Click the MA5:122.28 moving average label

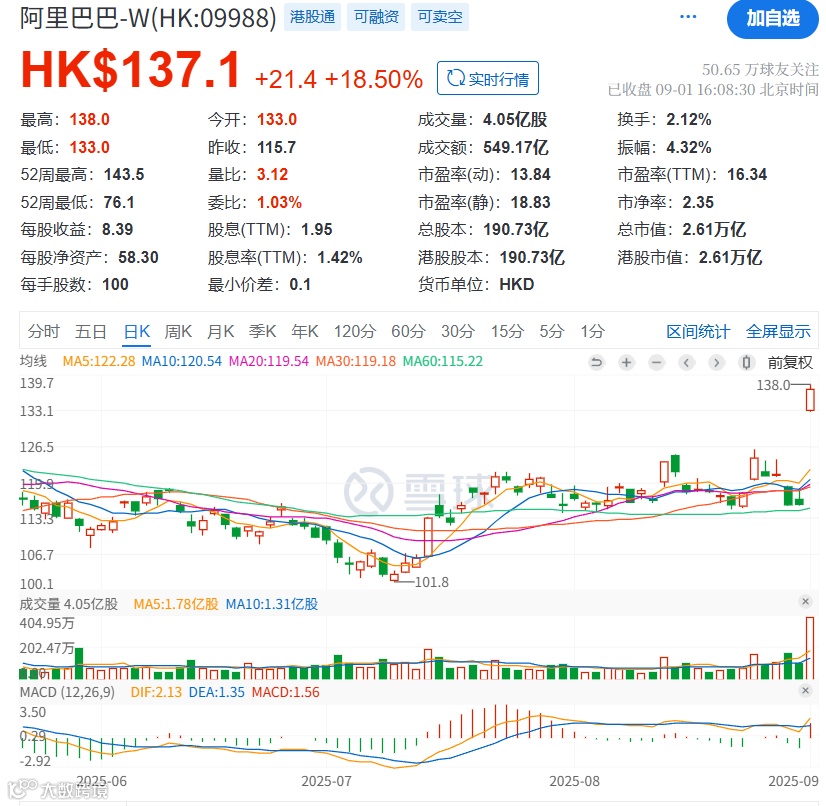pyautogui.click(x=99, y=361)
